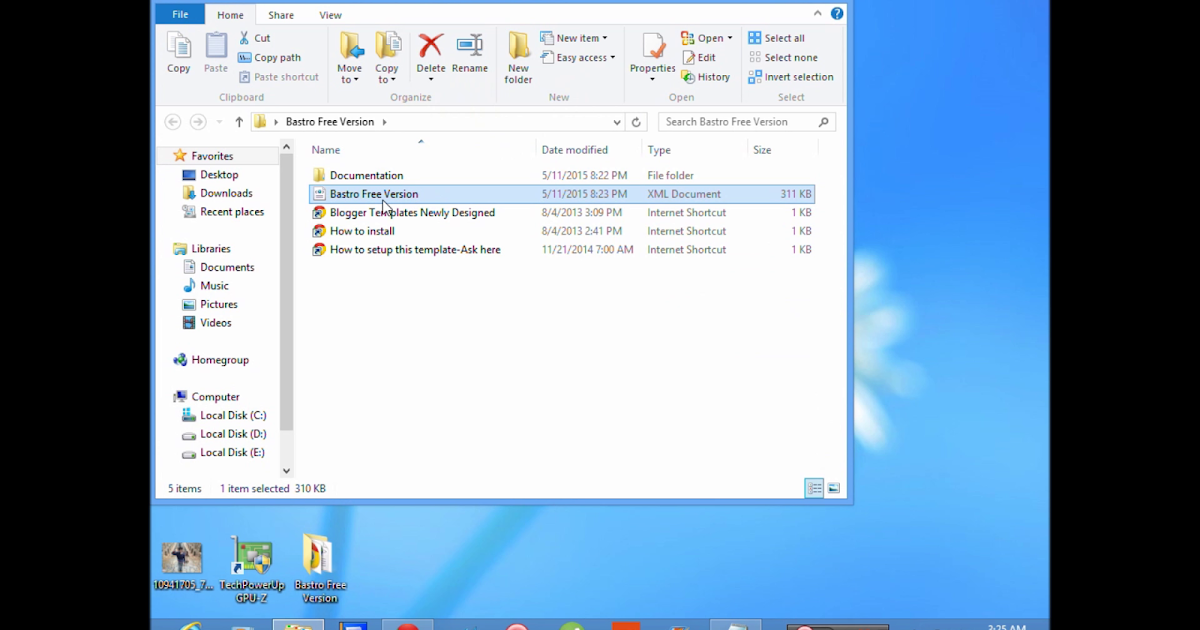Go forward with the Forward arrow
Image resolution: width=1200 pixels, height=630 pixels.
click(198, 122)
